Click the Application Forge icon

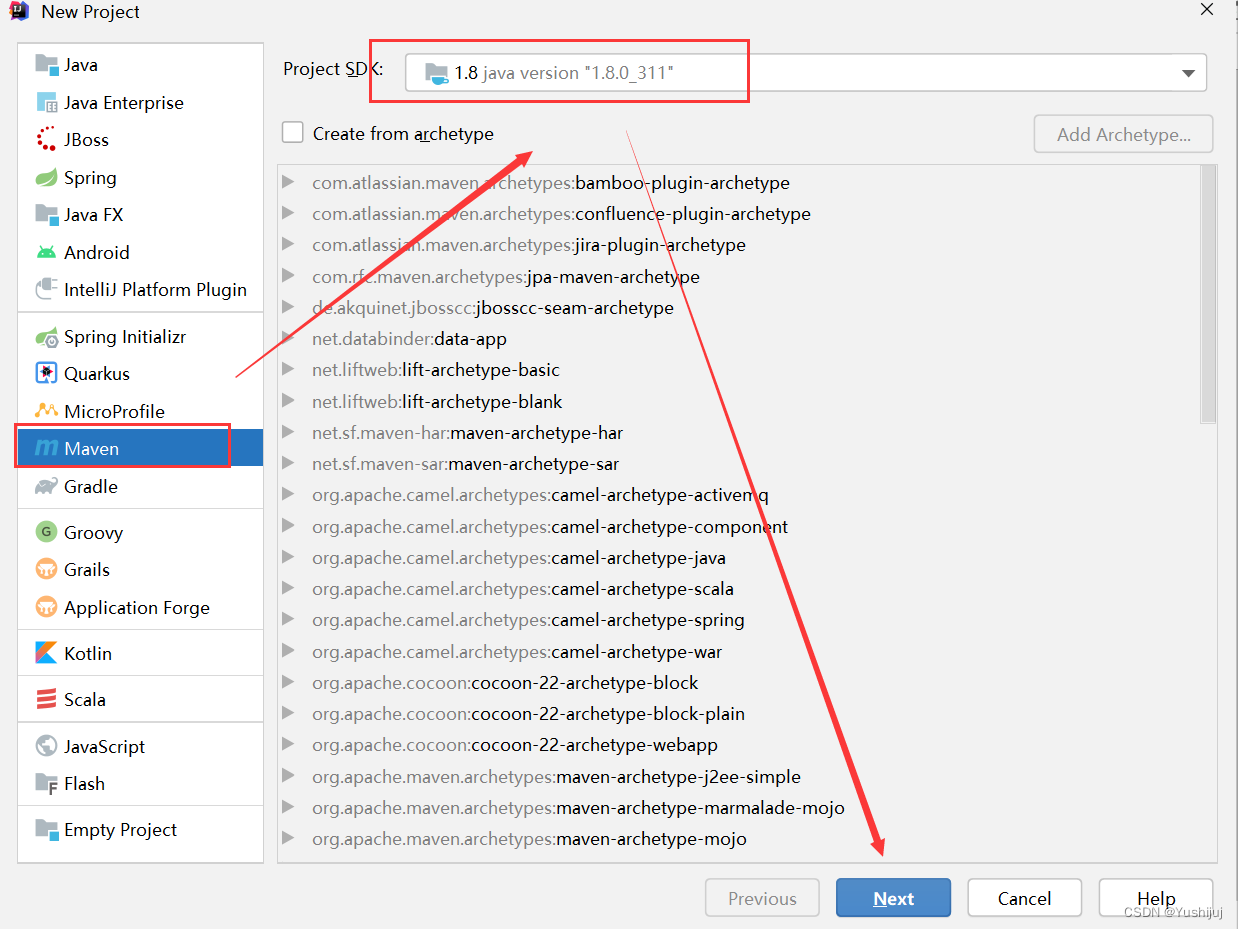pos(47,607)
